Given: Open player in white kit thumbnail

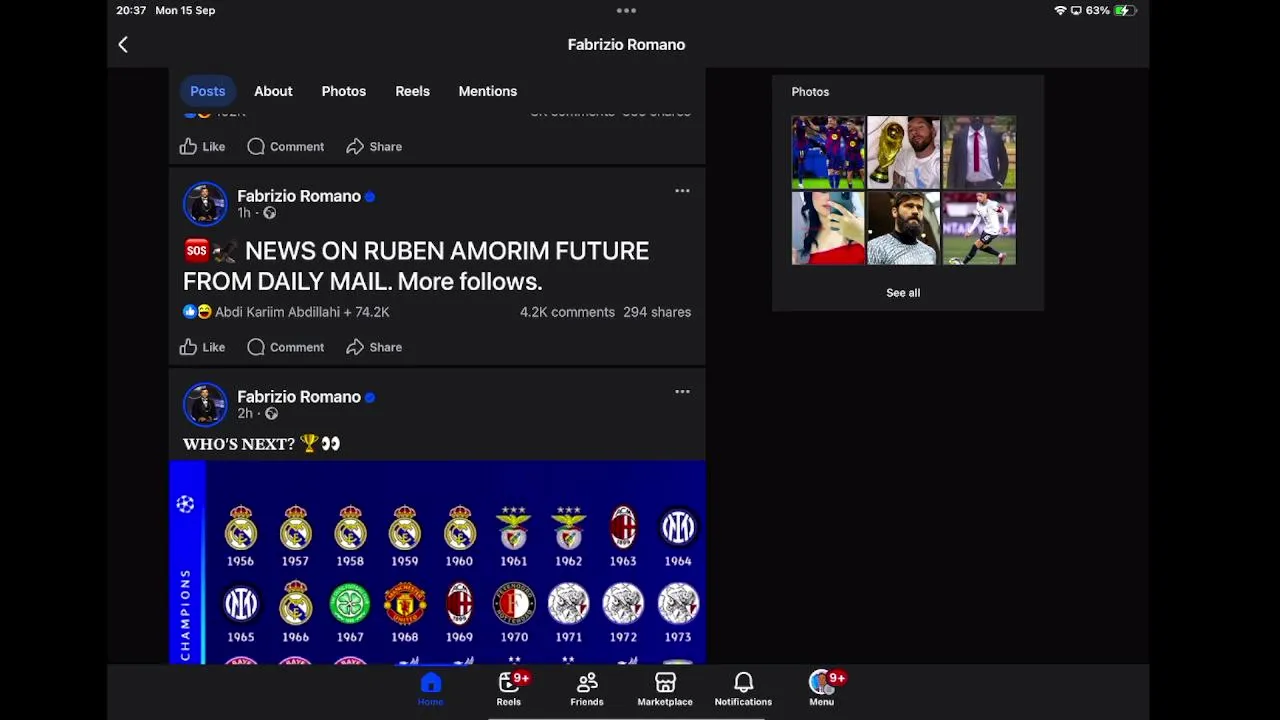Looking at the screenshot, I should pos(979,229).
